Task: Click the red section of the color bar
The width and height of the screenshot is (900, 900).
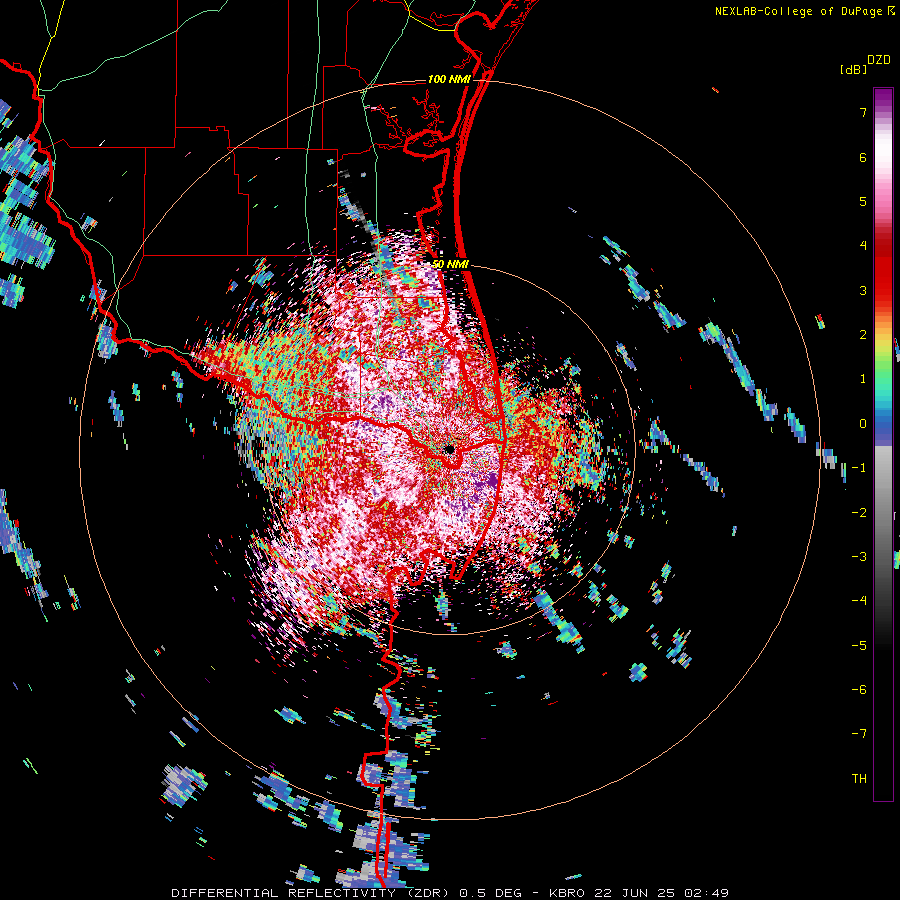Action: click(x=883, y=270)
